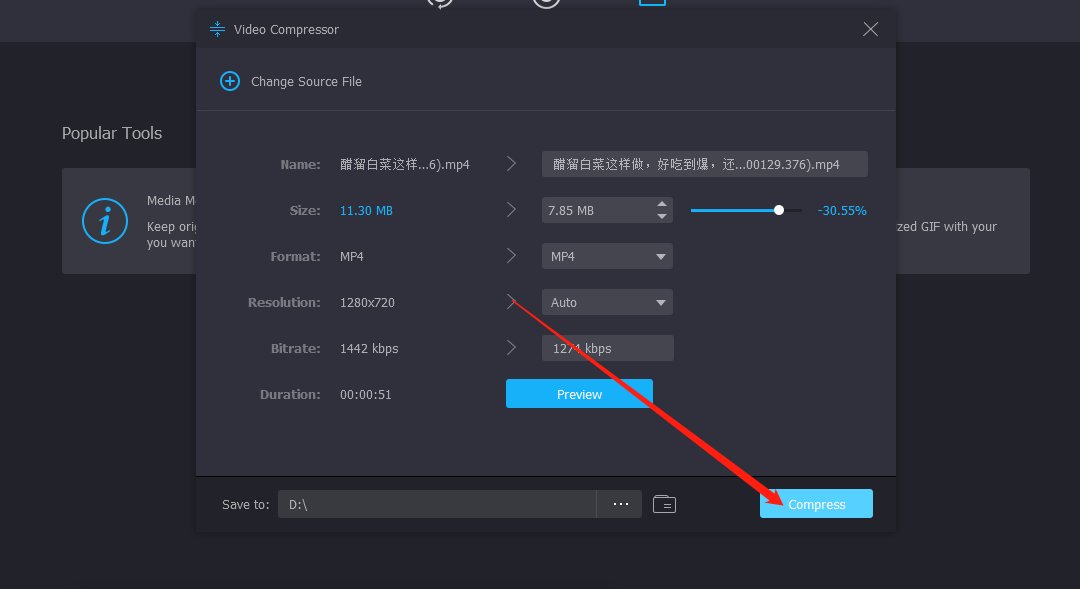
Task: Click the Save to path field showing D:\
Action: [x=437, y=504]
